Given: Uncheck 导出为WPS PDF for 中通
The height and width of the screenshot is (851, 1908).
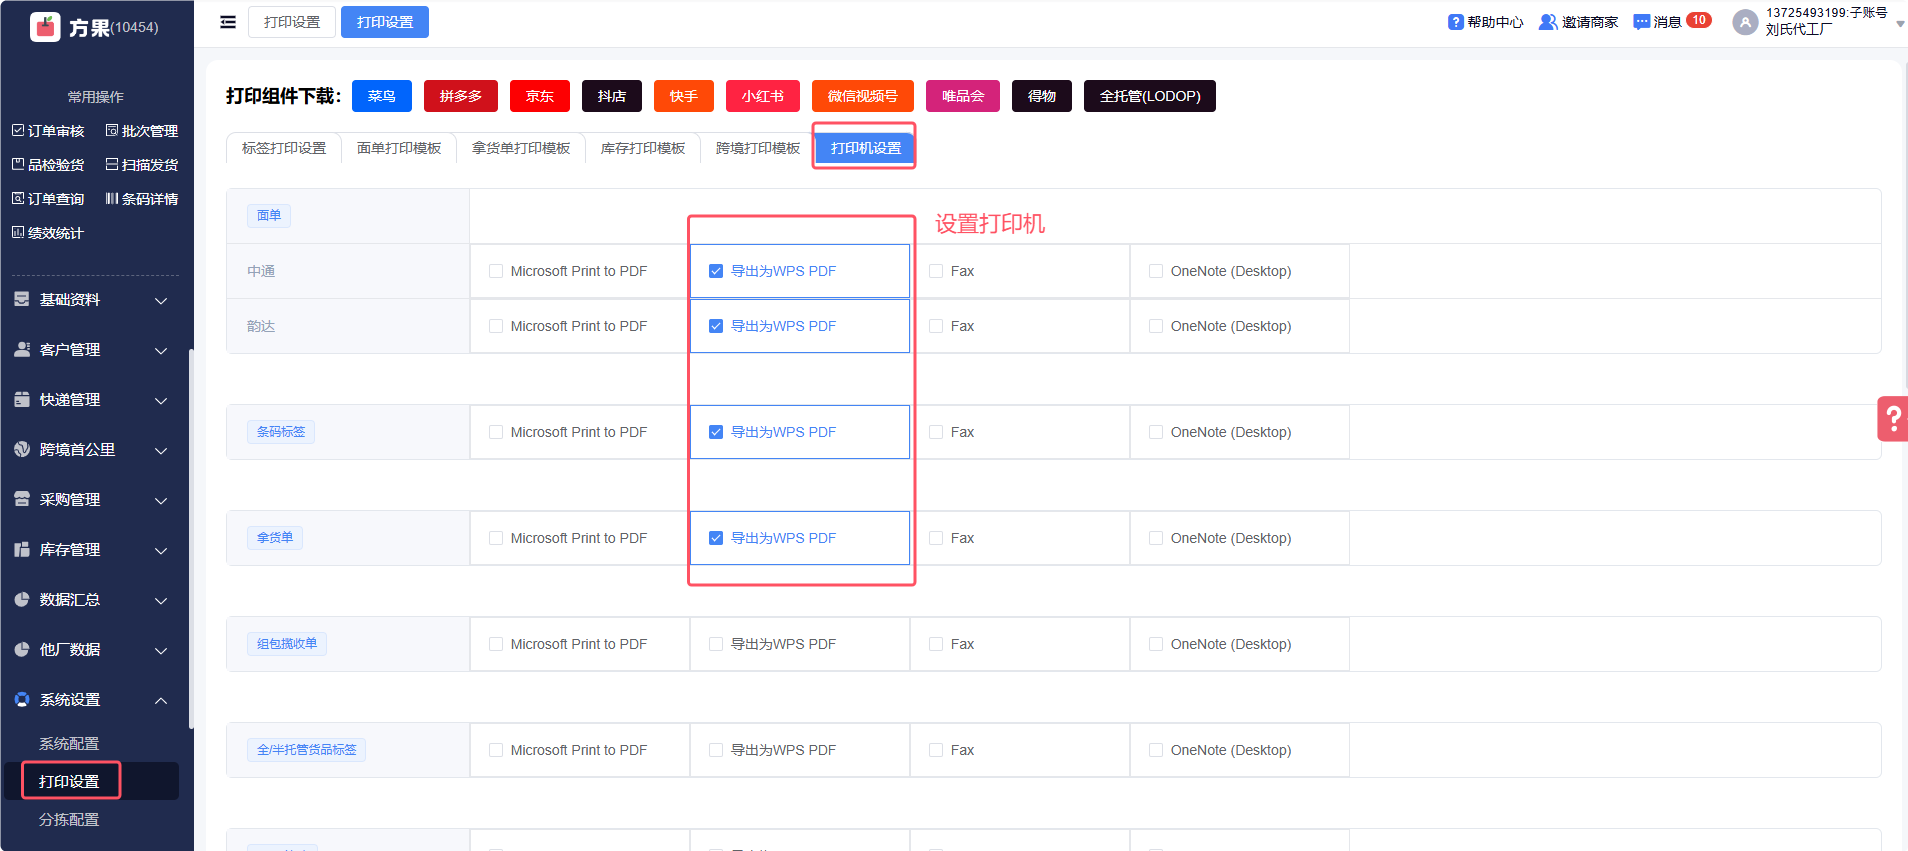Looking at the screenshot, I should (x=716, y=271).
